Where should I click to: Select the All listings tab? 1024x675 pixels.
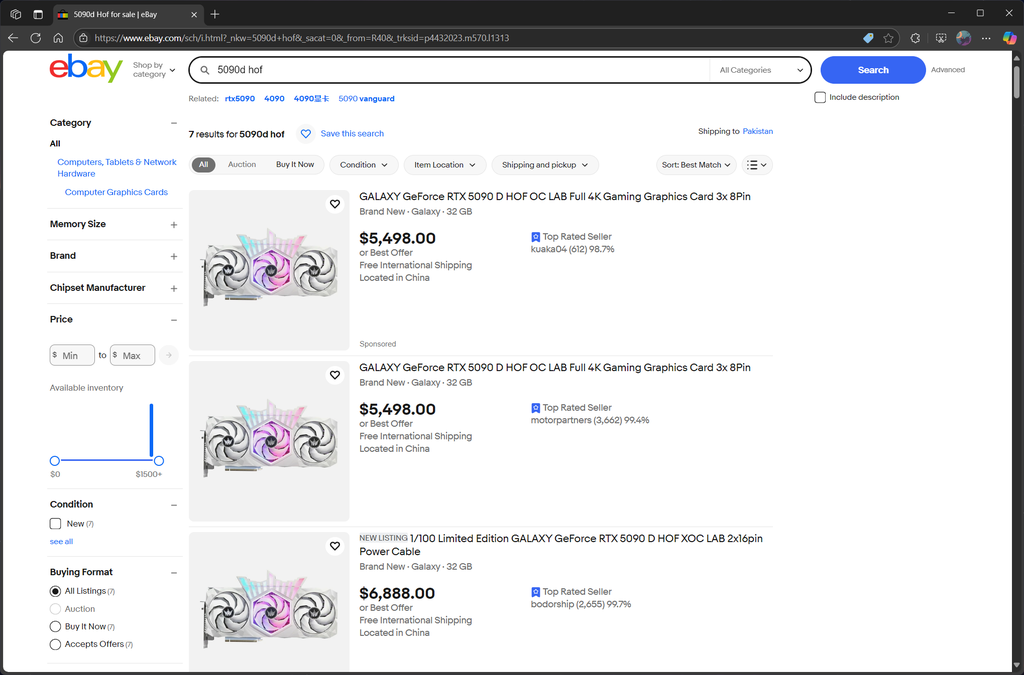pos(204,165)
